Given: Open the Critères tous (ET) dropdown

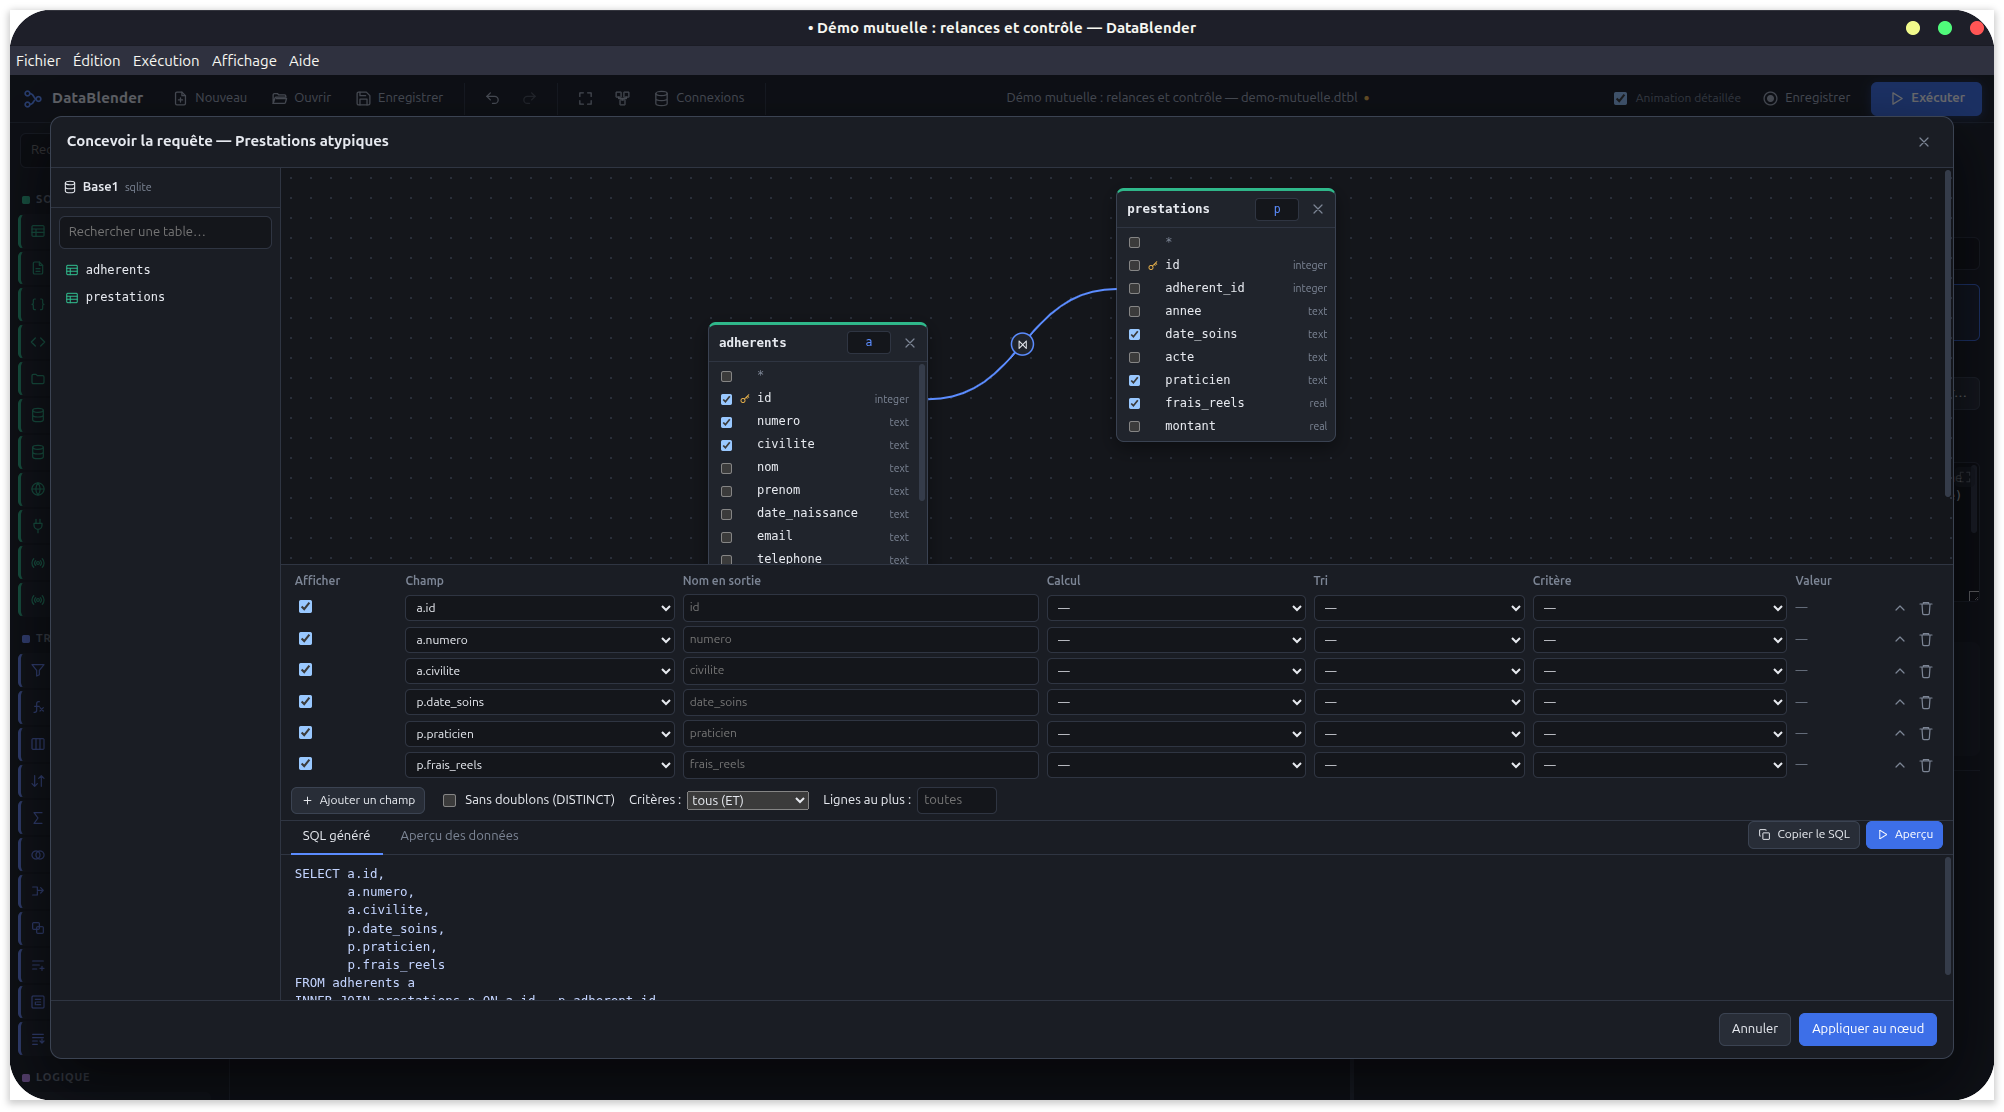Looking at the screenshot, I should [747, 800].
